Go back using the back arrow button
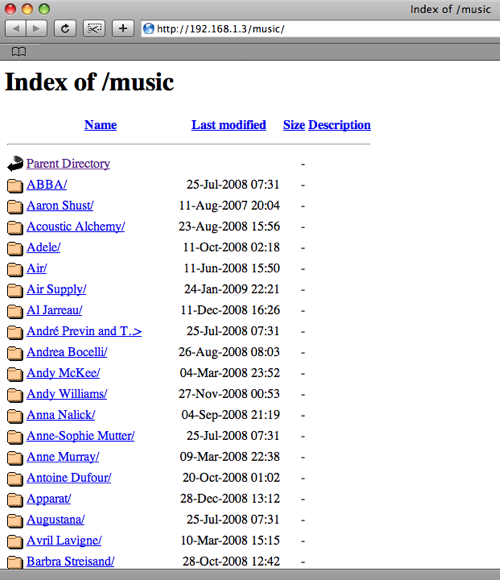Screen dimensions: 500x580 [x=16, y=28]
